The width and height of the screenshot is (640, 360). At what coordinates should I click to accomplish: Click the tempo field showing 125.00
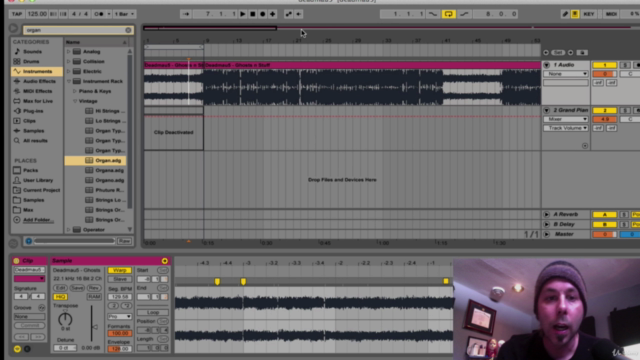(x=37, y=14)
